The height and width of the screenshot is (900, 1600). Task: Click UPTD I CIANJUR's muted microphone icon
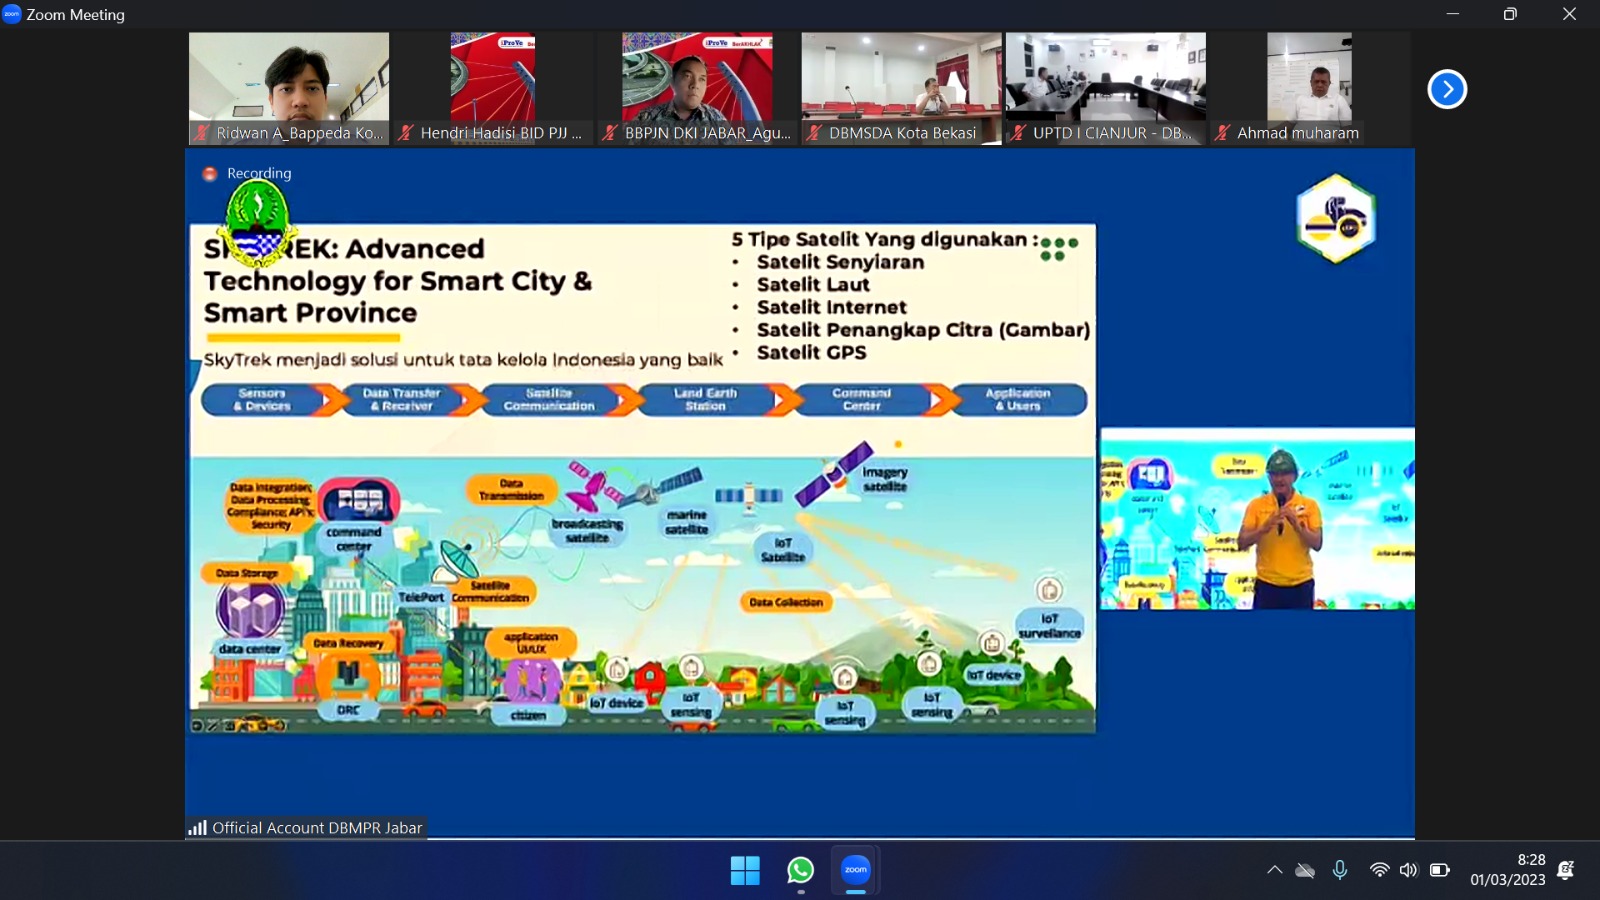coord(1018,133)
